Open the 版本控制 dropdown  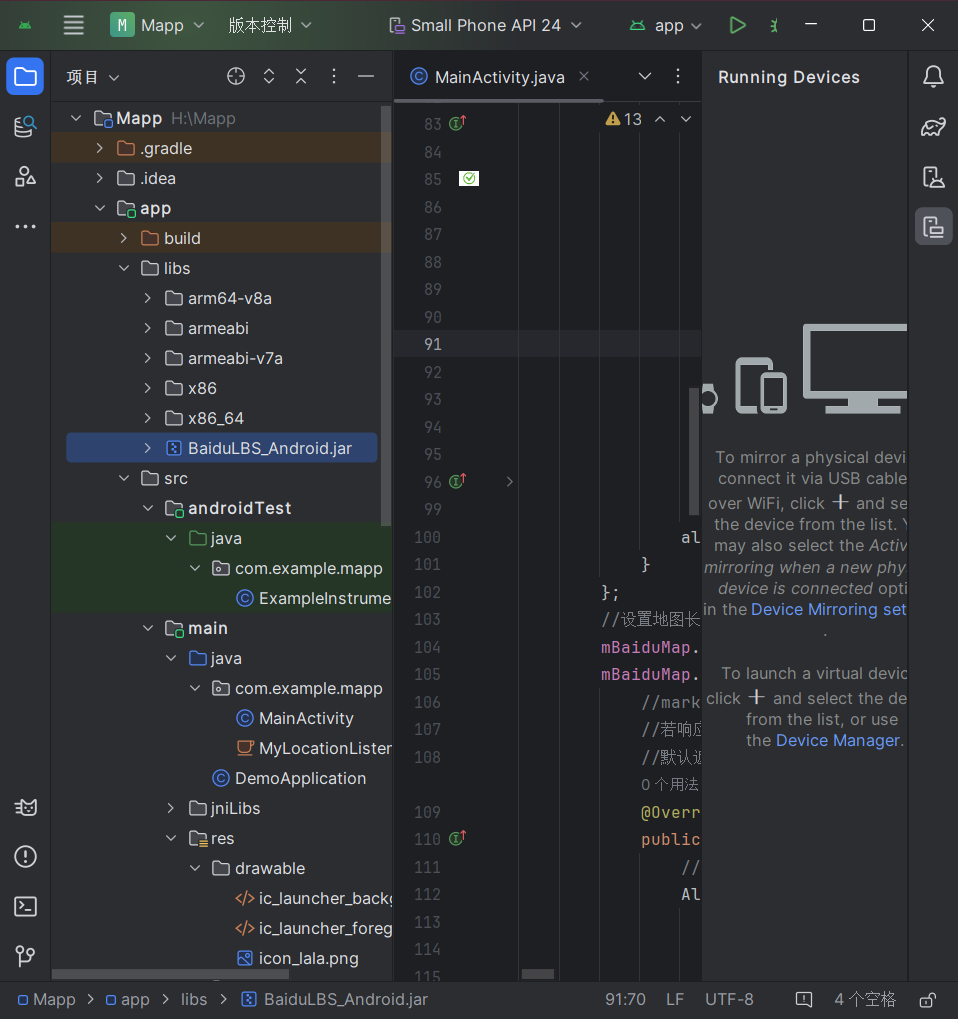tap(270, 25)
